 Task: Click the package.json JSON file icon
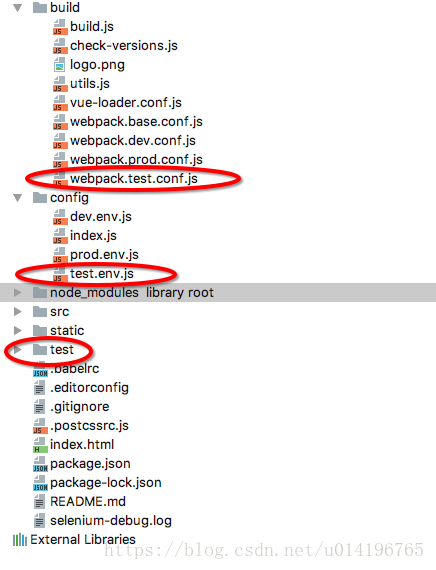pos(40,464)
